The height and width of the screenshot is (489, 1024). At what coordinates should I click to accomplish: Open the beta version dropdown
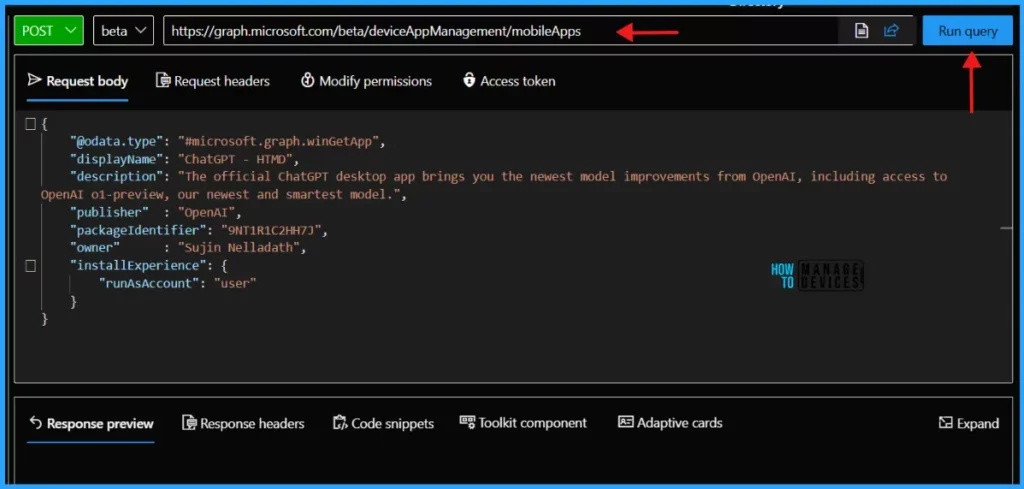[x=123, y=31]
